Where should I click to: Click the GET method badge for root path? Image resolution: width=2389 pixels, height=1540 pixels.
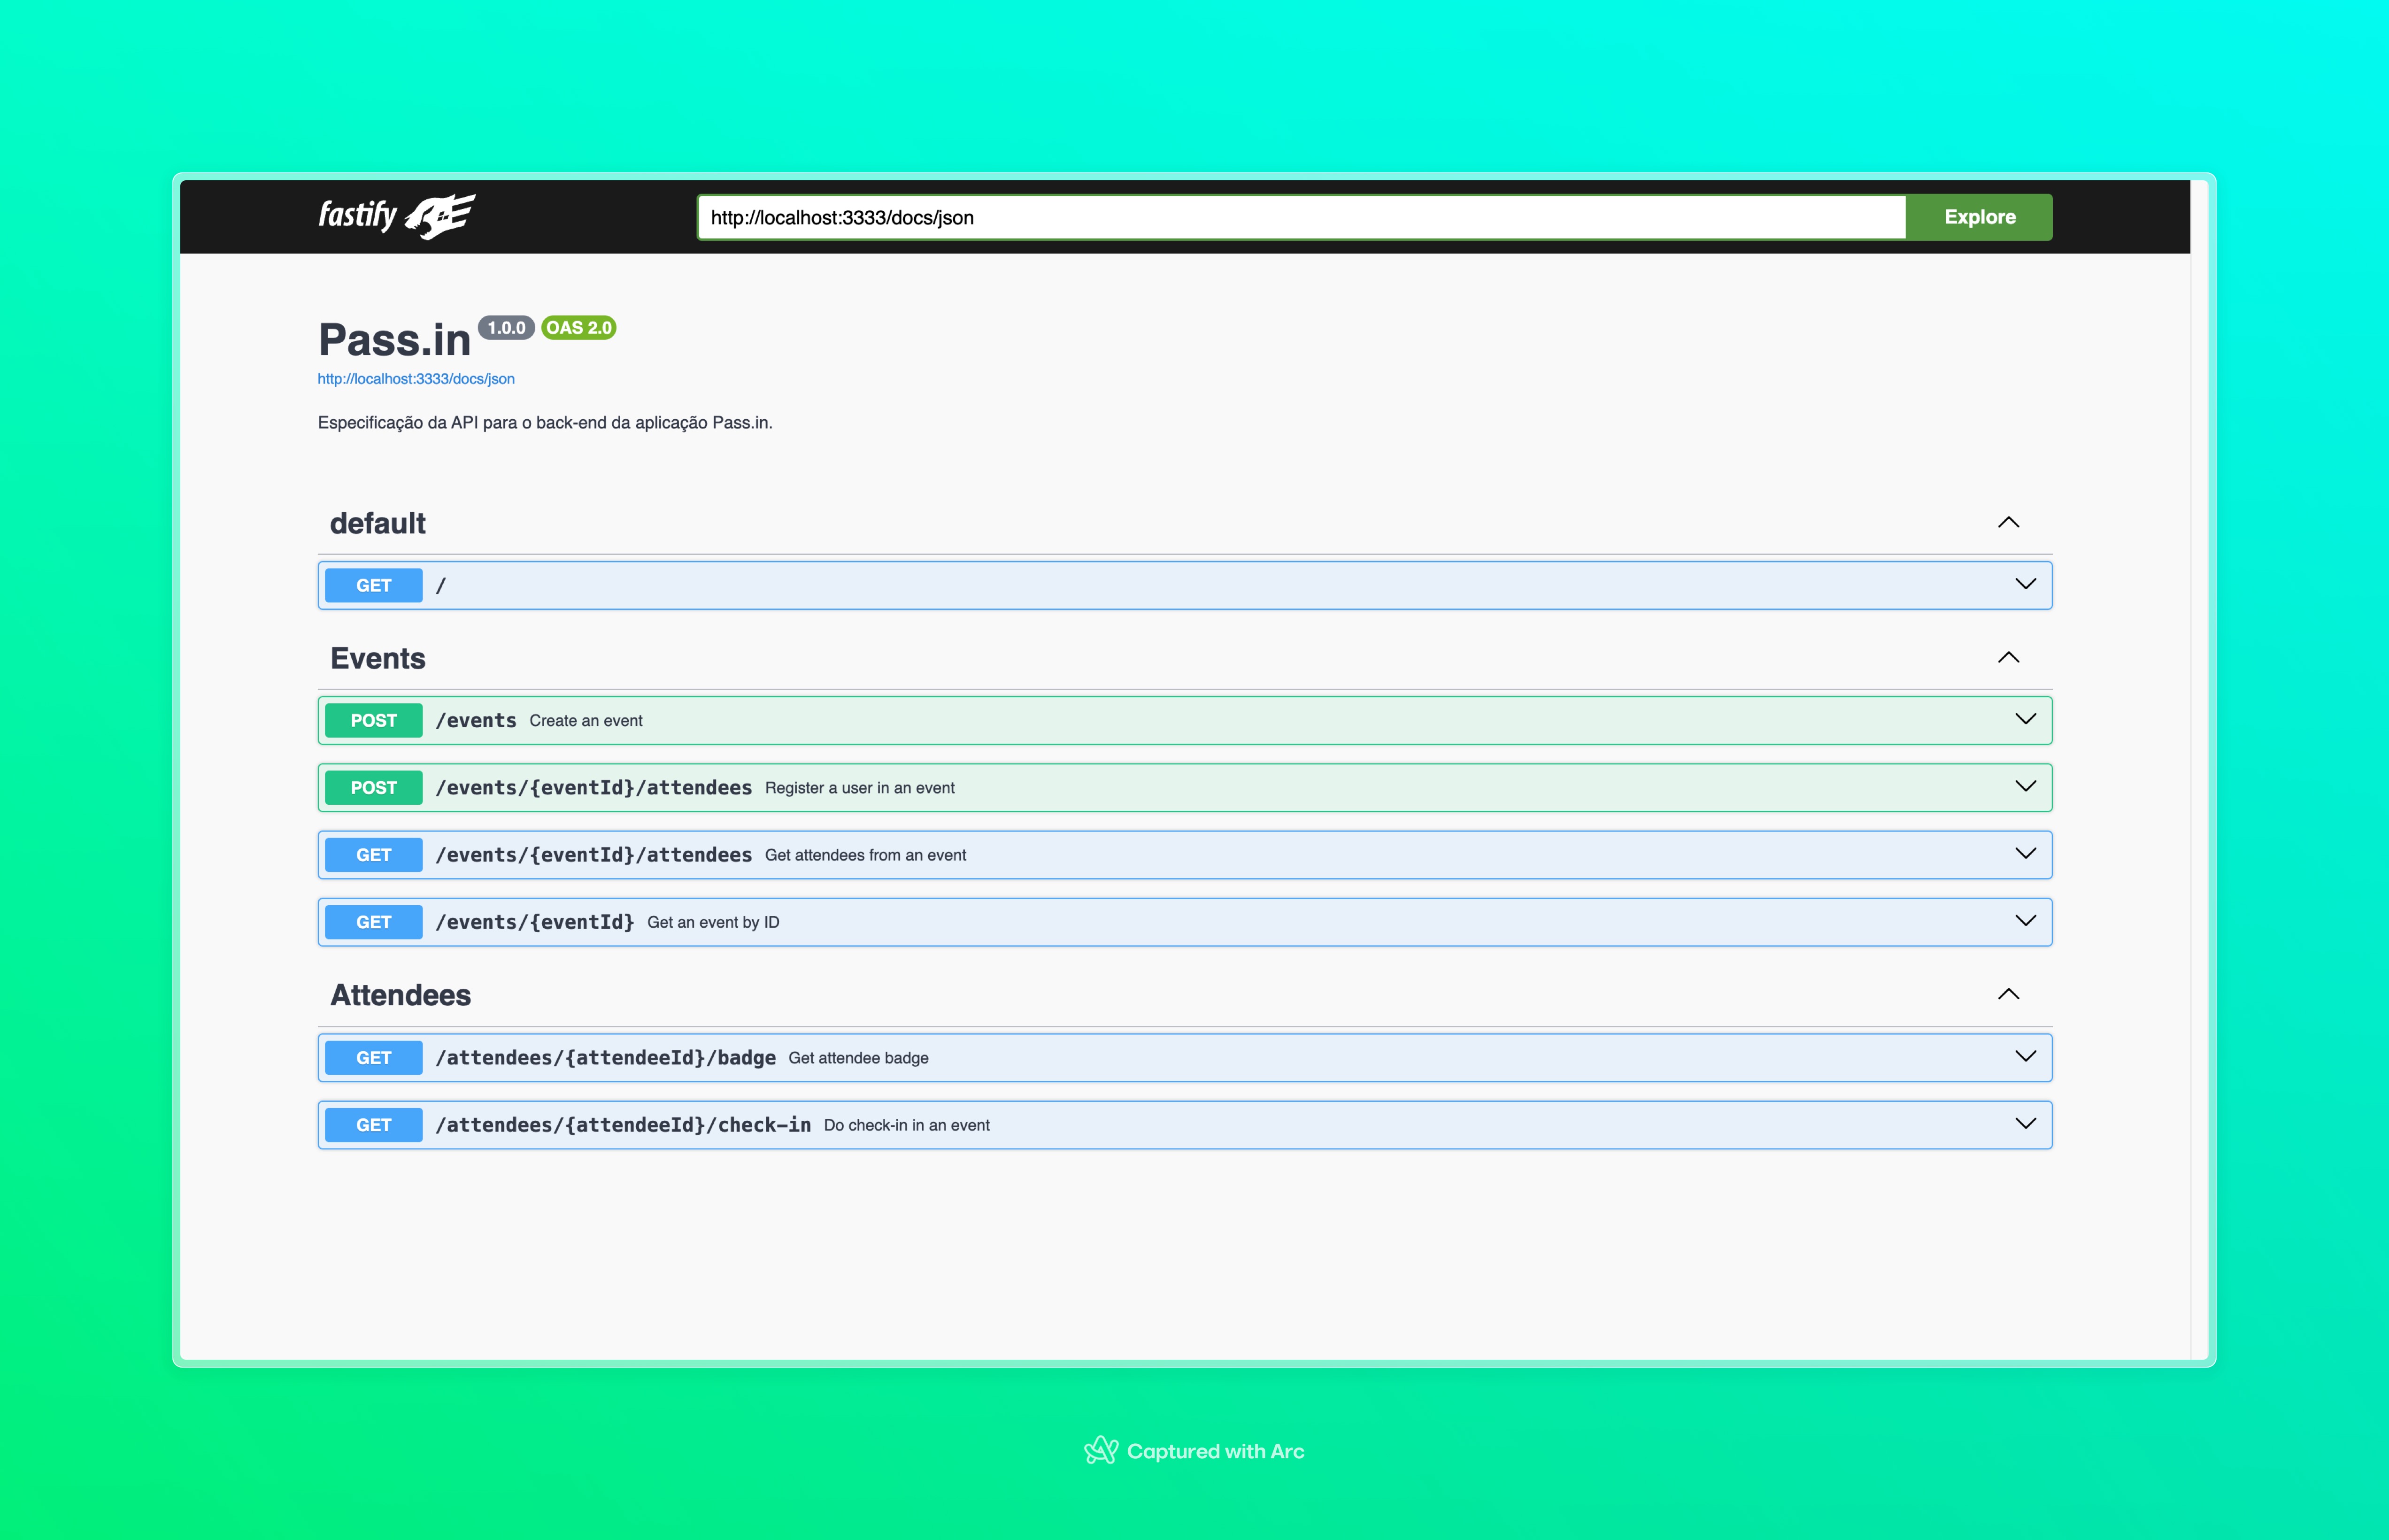[x=374, y=585]
